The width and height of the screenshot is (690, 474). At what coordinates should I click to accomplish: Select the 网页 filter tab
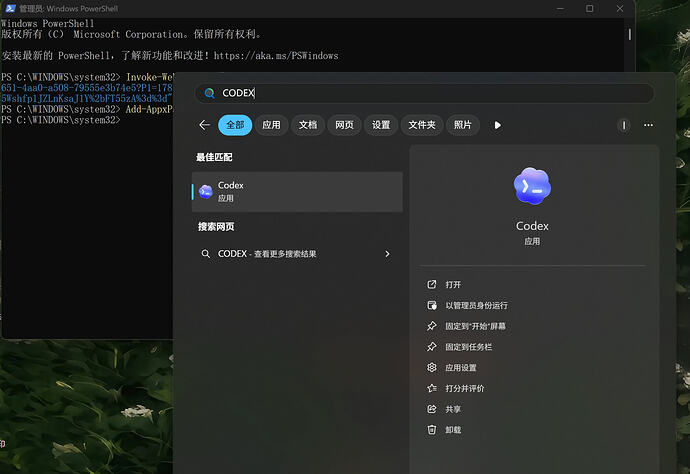(x=345, y=125)
